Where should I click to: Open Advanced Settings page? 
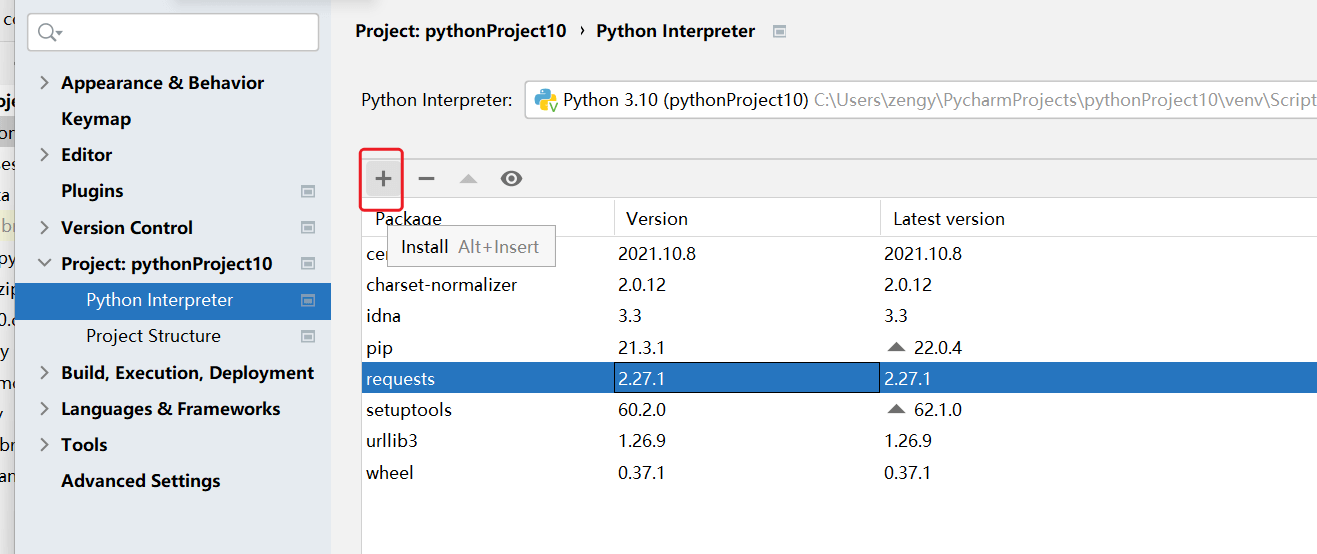[x=141, y=481]
